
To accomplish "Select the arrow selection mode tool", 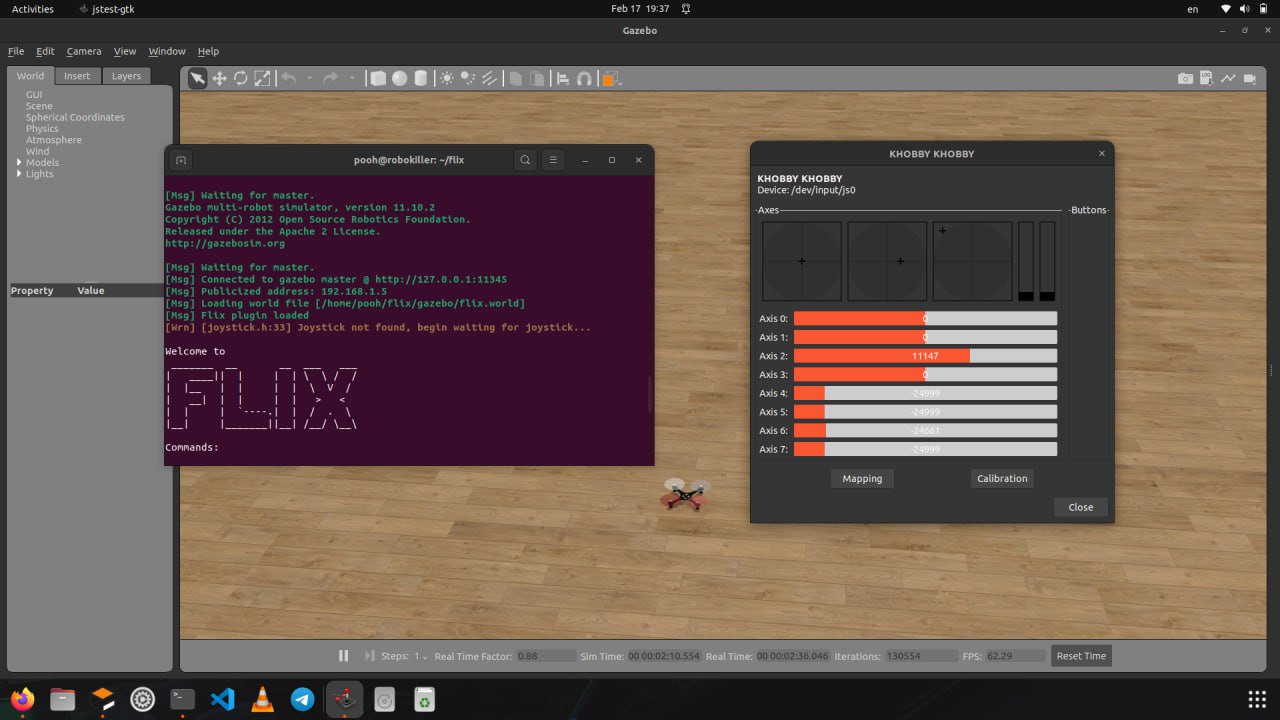I will [198, 78].
